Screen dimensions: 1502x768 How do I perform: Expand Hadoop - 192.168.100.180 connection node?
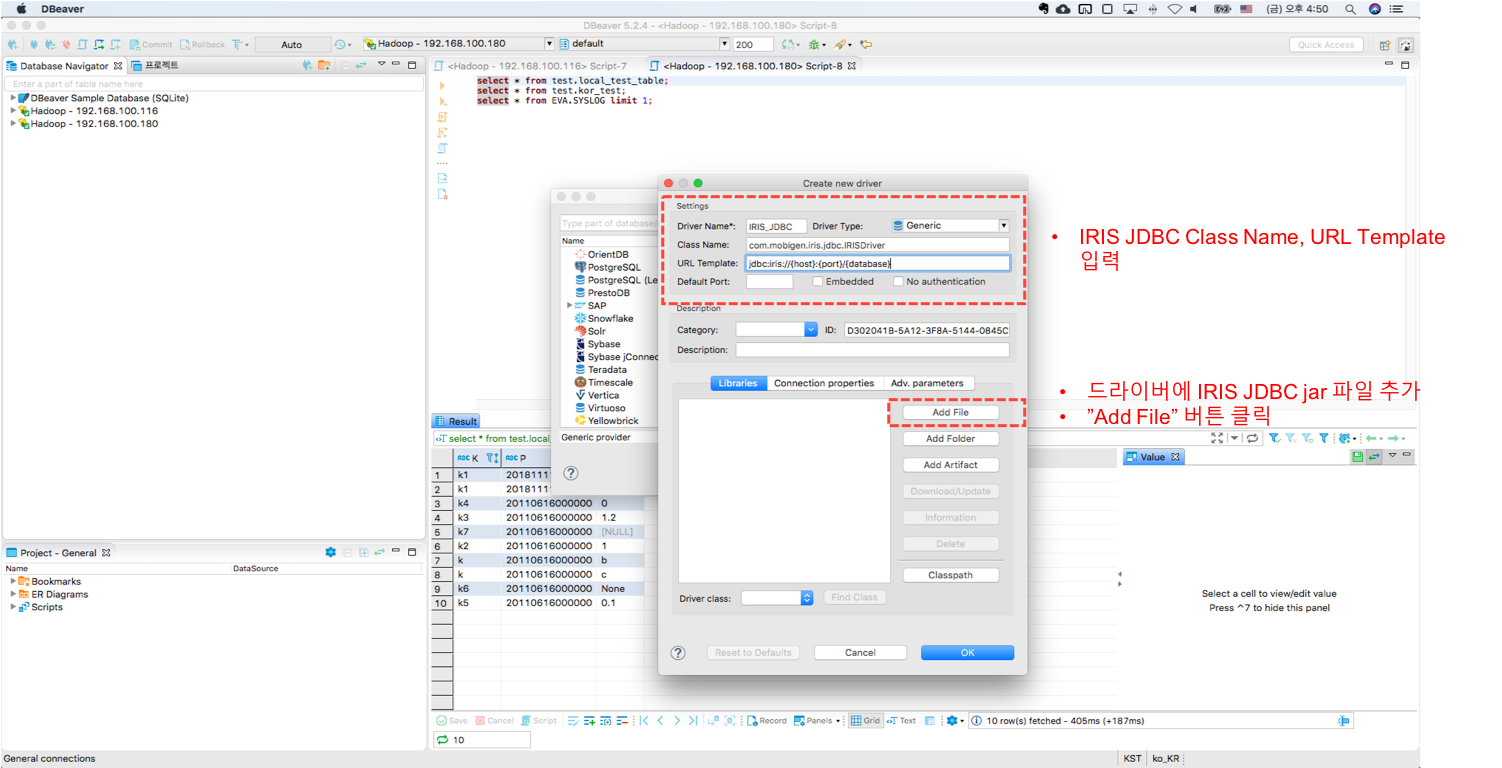(13, 124)
